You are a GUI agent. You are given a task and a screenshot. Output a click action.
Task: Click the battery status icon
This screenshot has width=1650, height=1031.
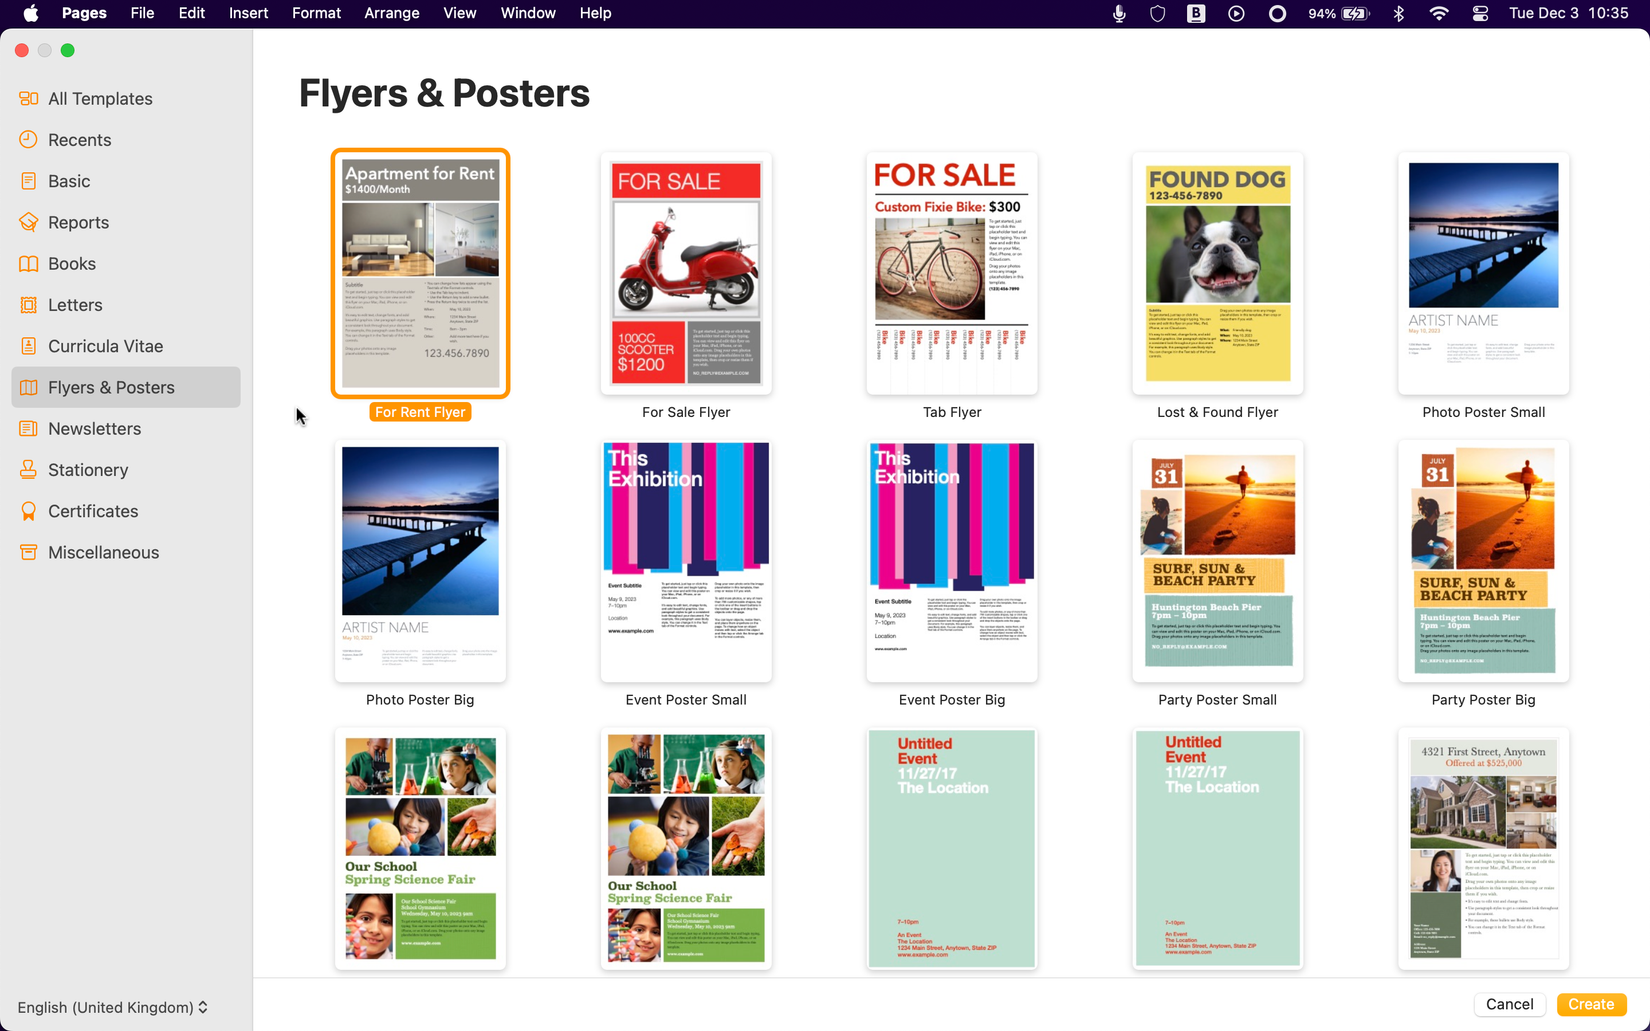click(x=1355, y=13)
